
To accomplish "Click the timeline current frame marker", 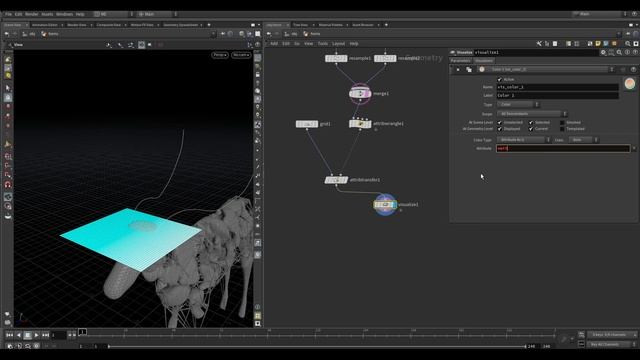I will [x=82, y=332].
